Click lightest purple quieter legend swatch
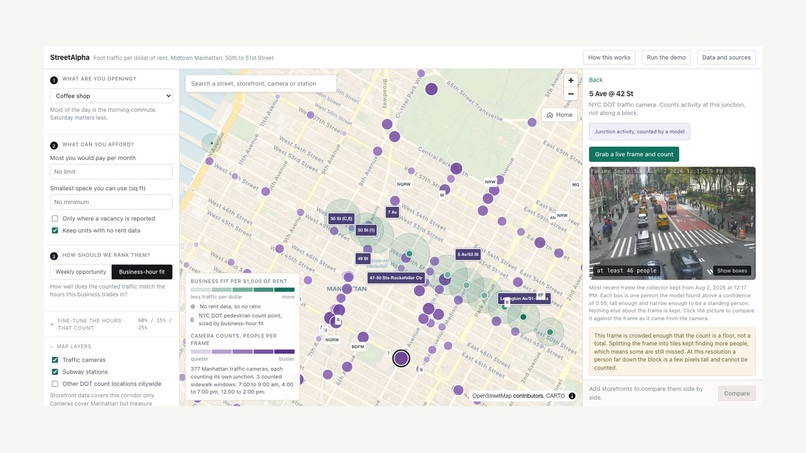Viewport: 806px width, 453px height. [200, 352]
